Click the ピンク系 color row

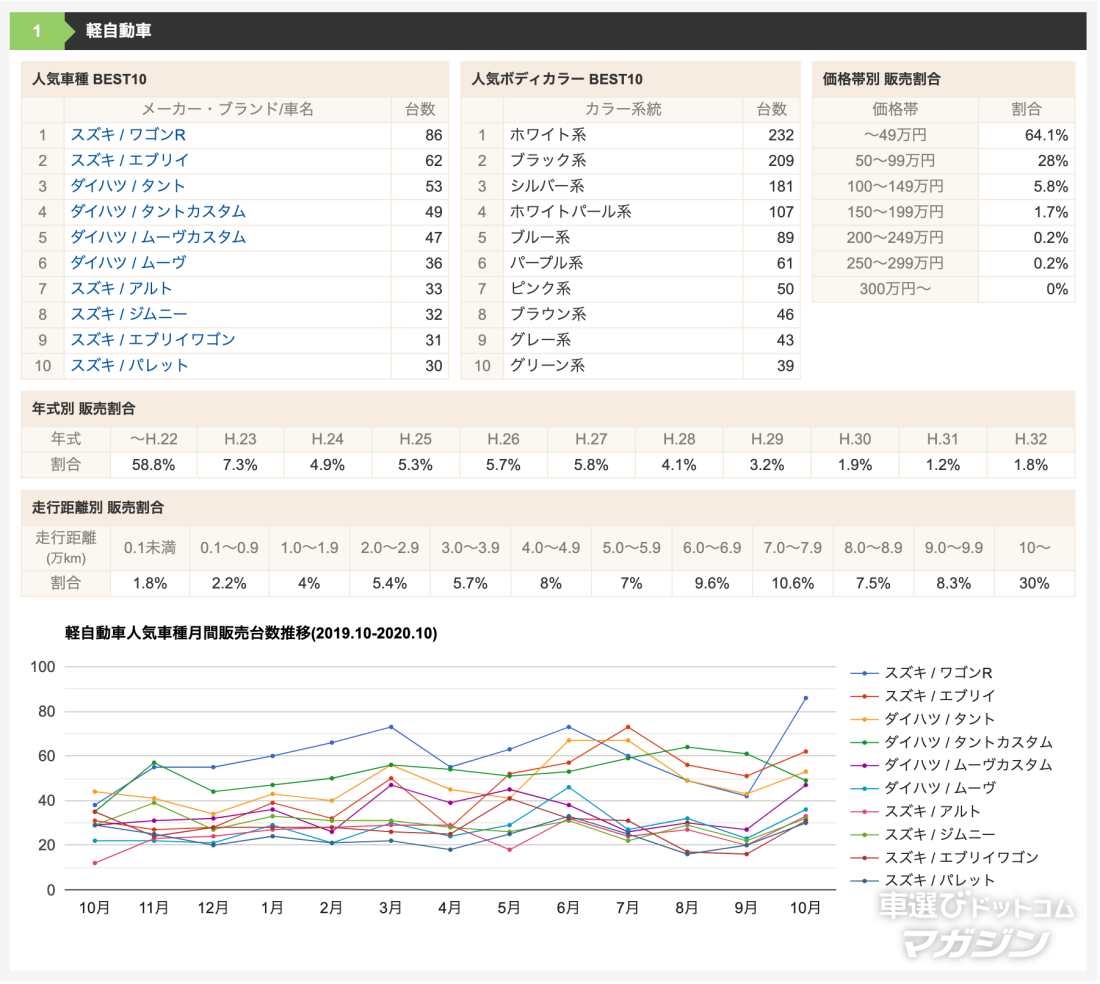click(630, 288)
